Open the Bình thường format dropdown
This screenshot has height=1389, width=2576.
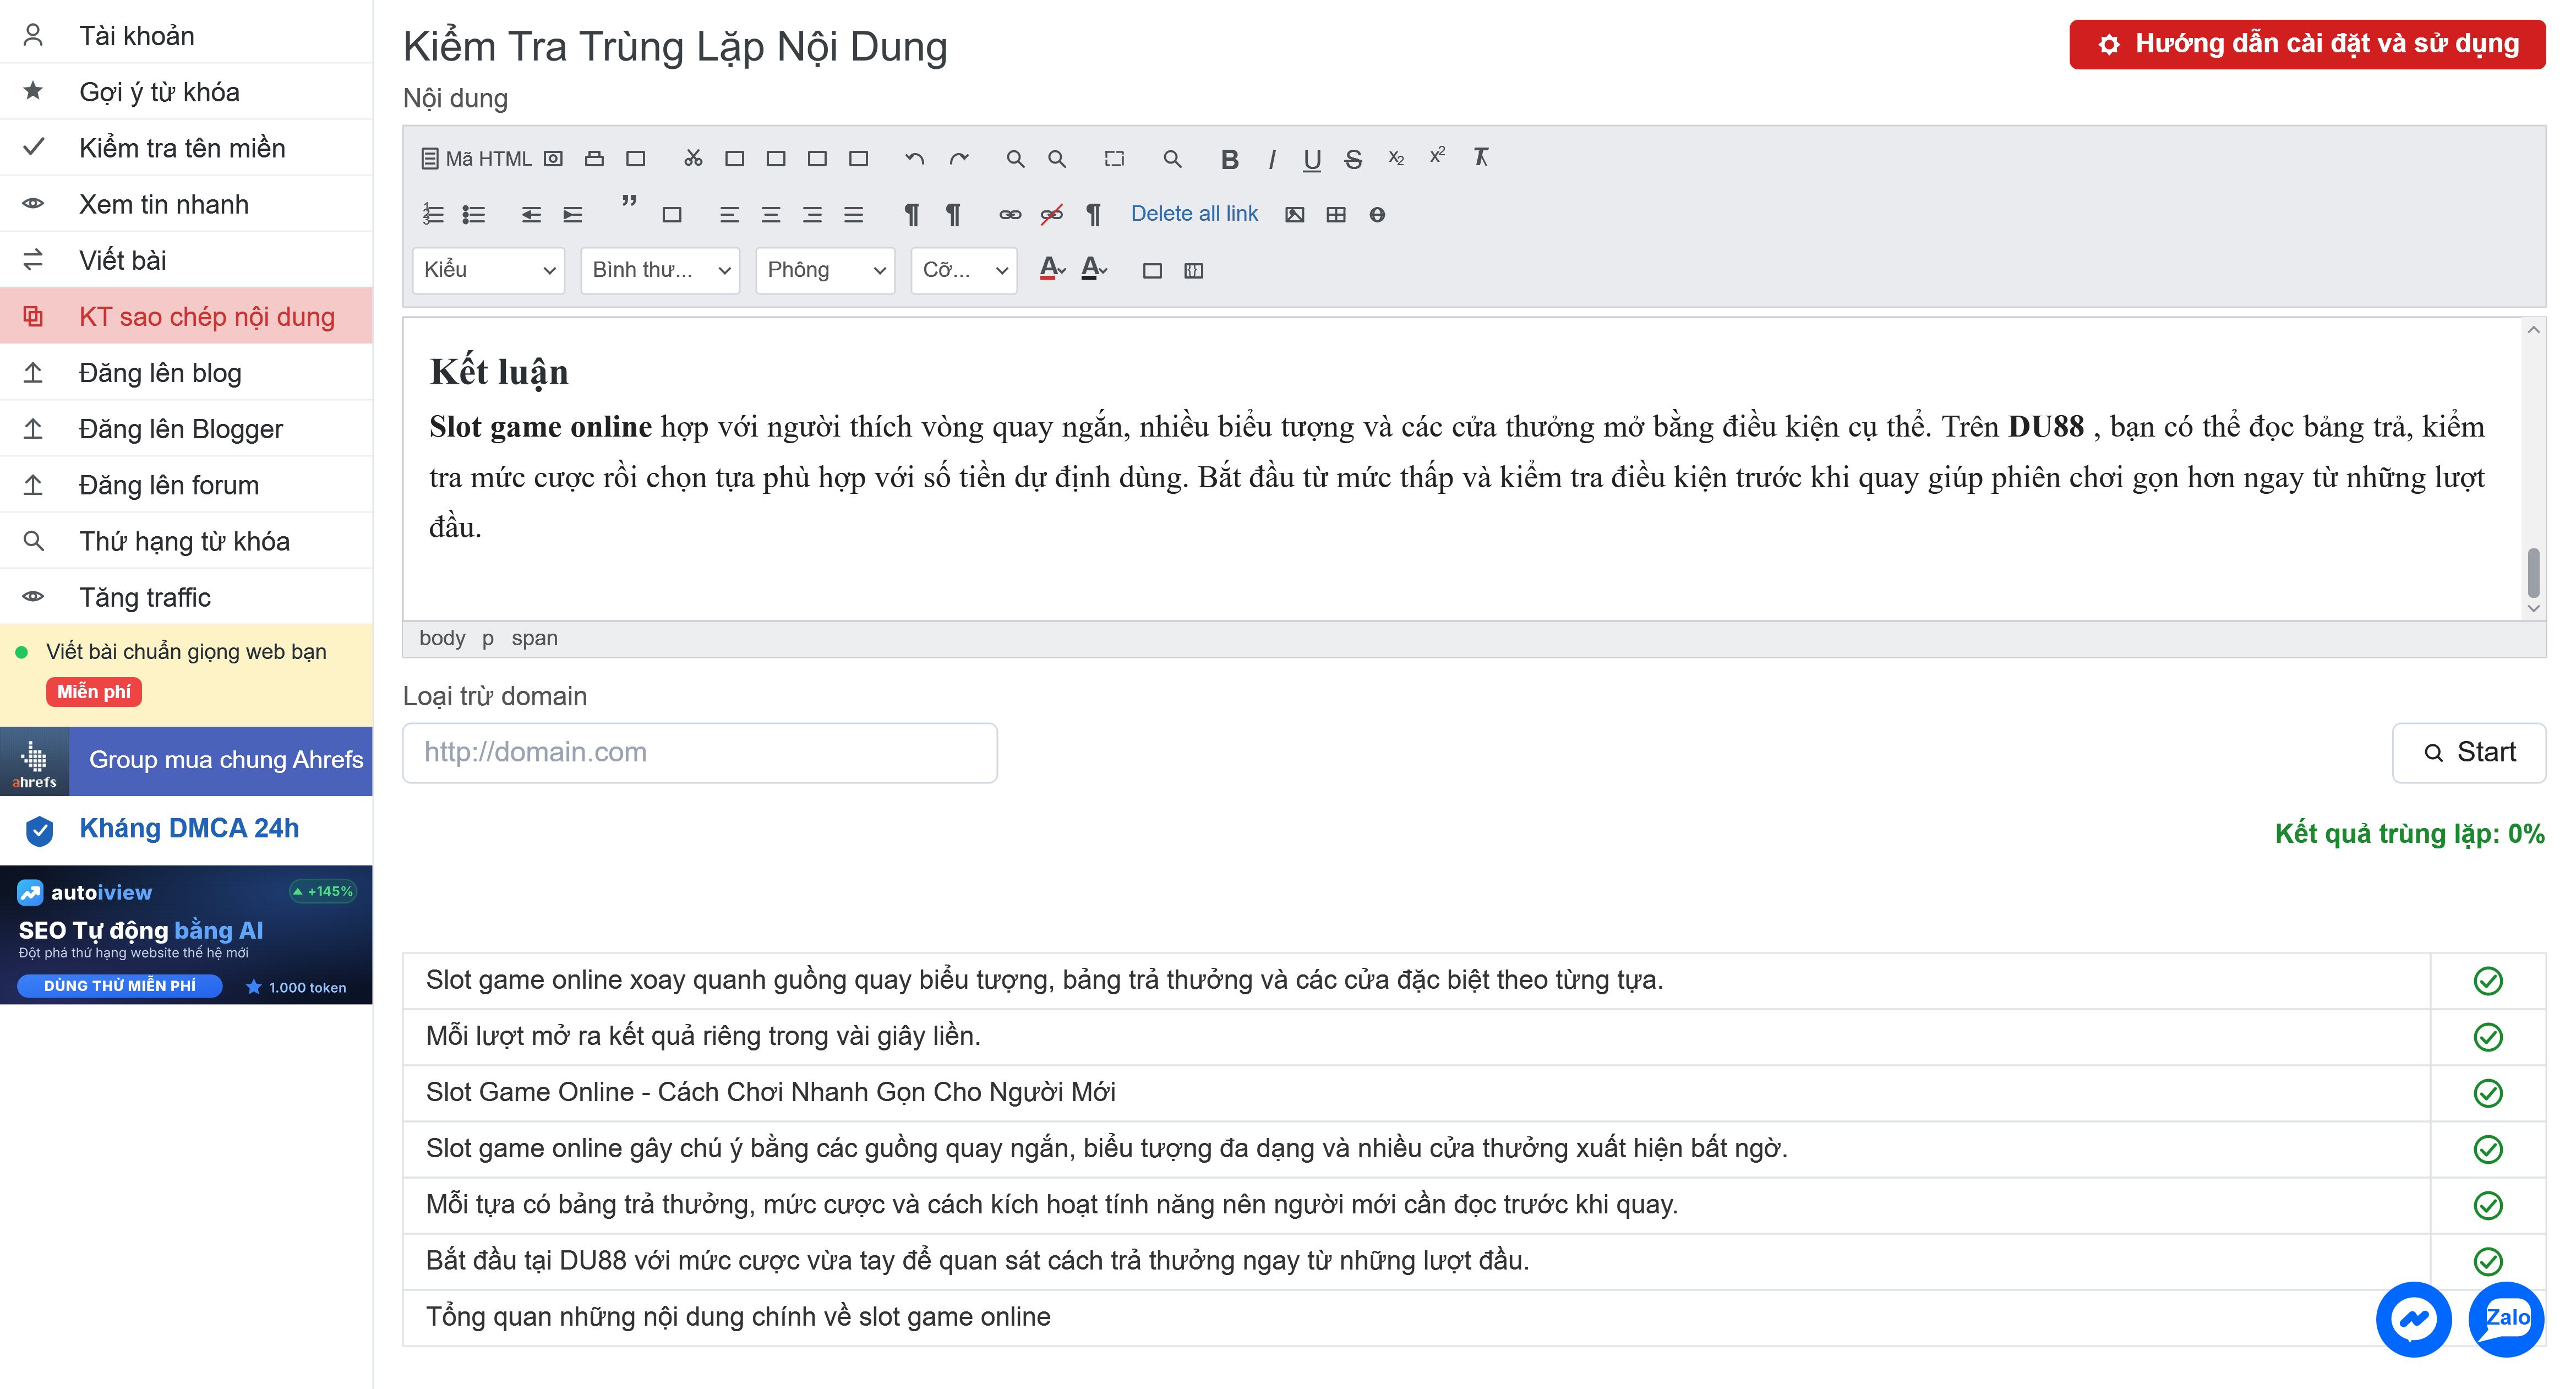coord(660,270)
